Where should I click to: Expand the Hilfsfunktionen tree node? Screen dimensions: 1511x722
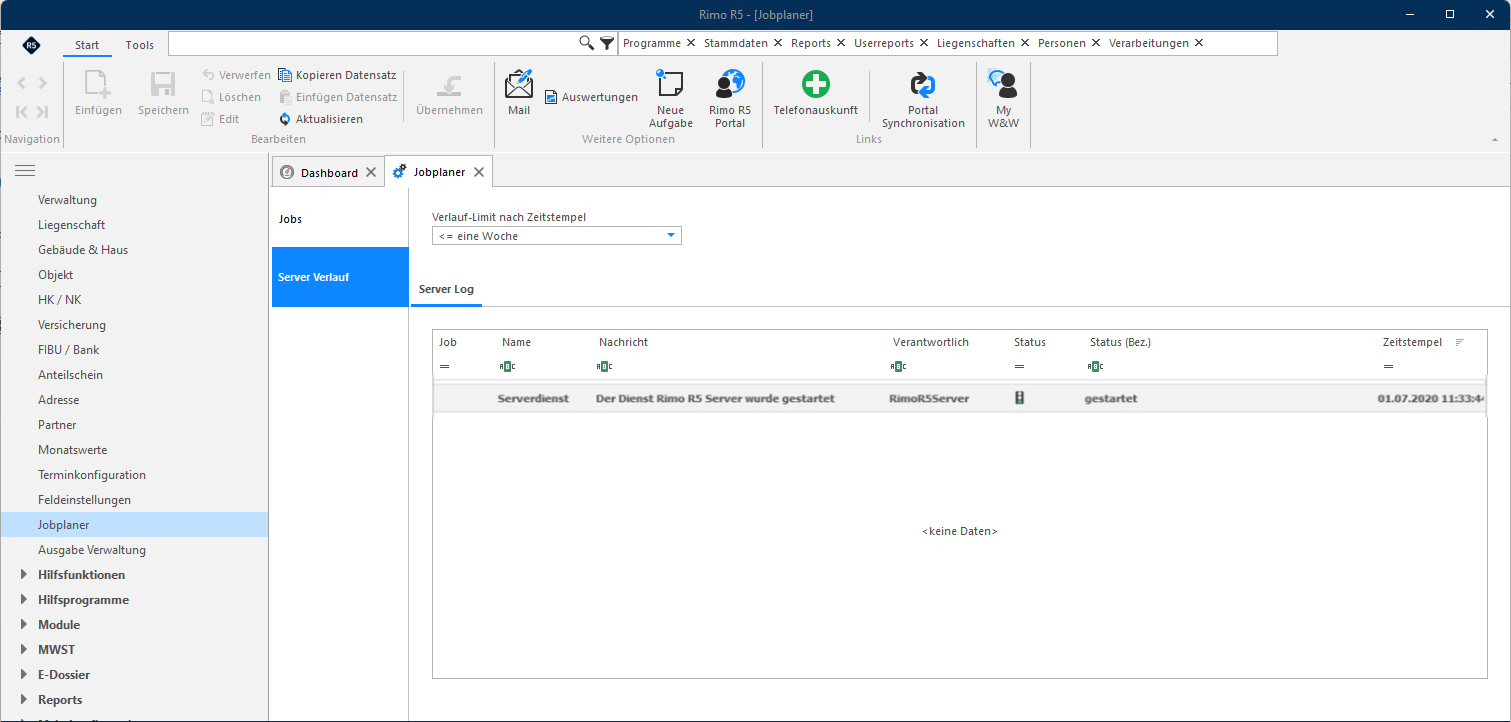[x=24, y=575]
